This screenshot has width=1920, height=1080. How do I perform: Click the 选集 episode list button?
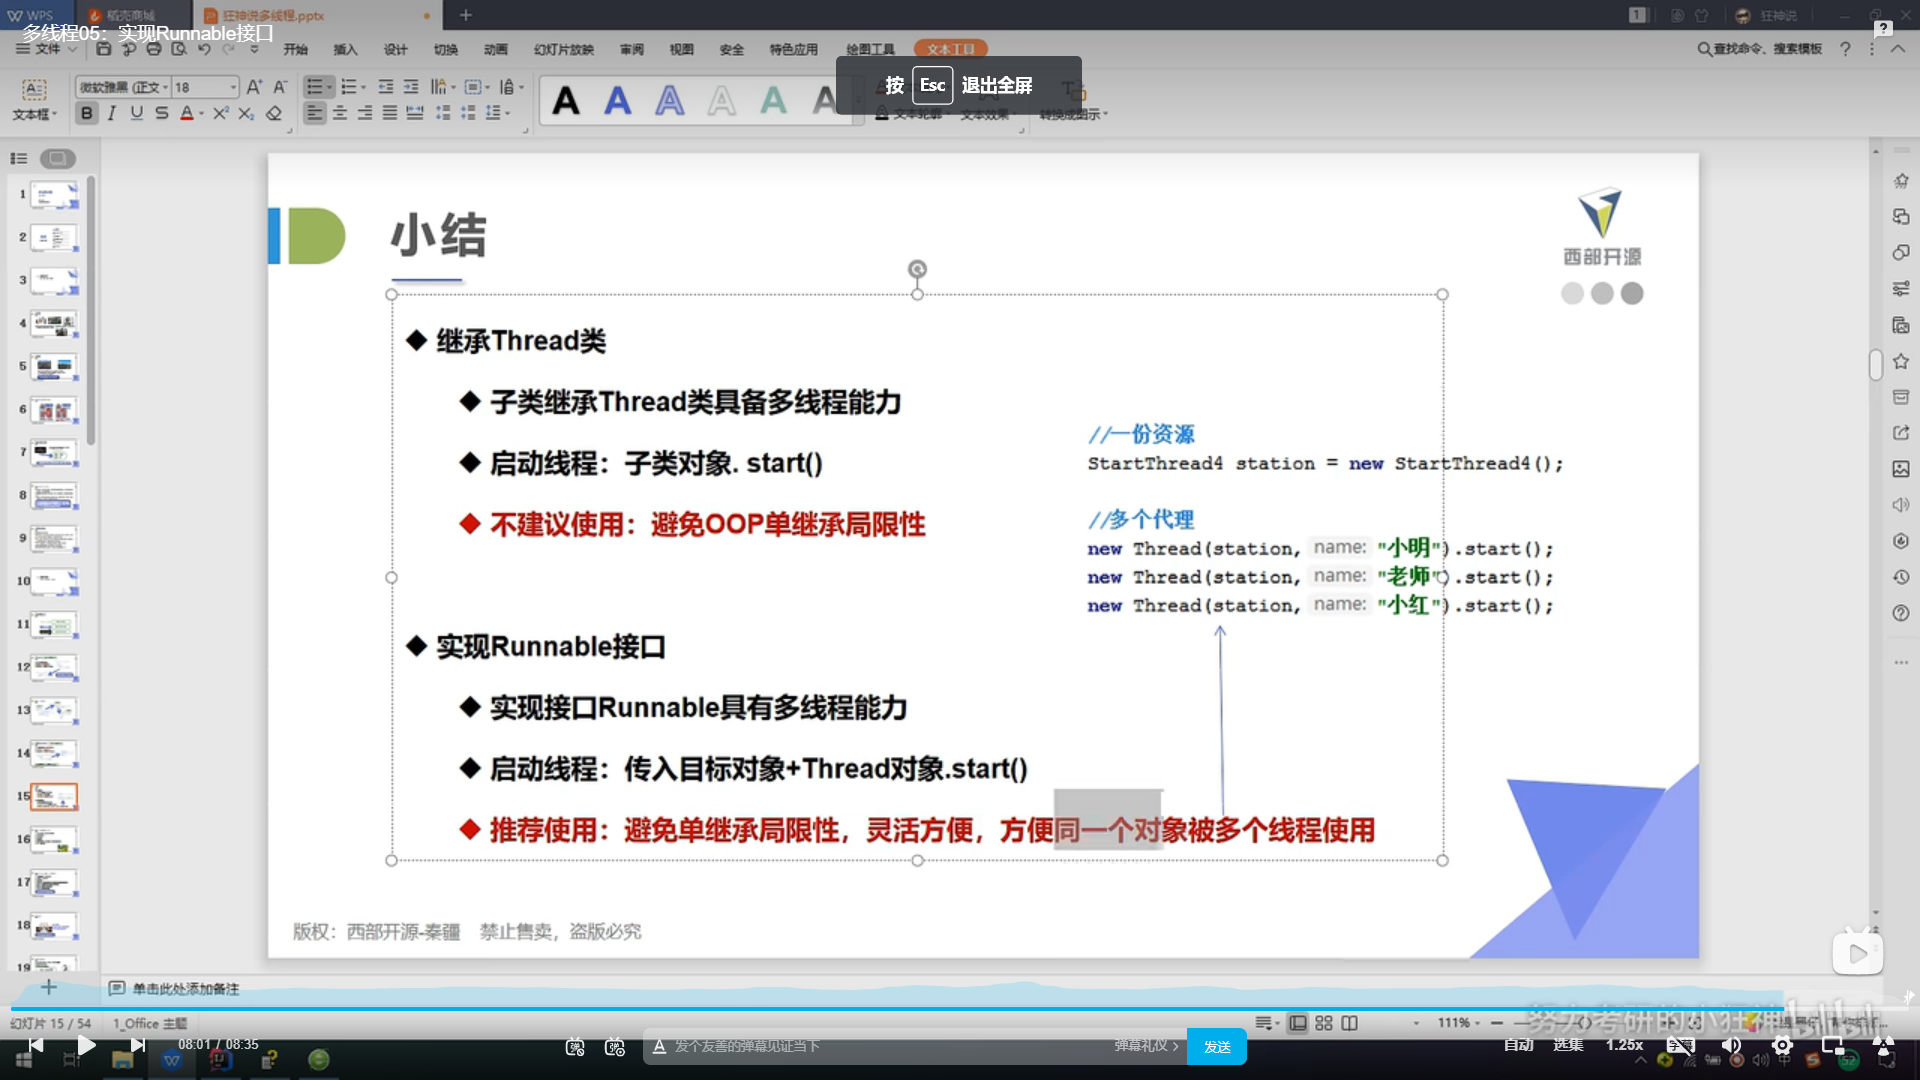(1568, 1045)
